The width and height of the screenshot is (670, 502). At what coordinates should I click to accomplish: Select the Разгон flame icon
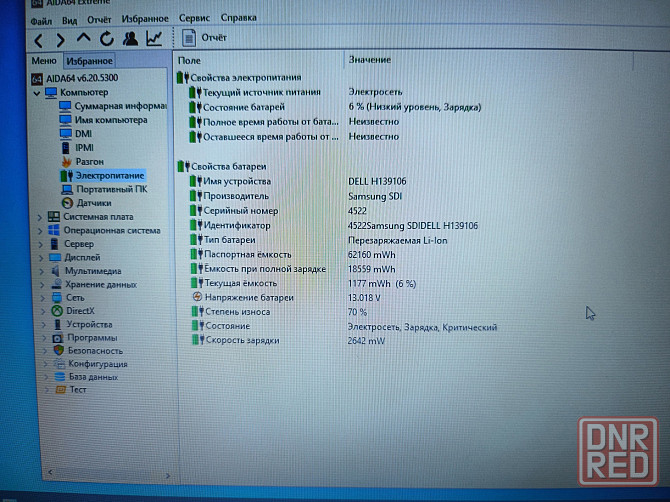[x=67, y=162]
